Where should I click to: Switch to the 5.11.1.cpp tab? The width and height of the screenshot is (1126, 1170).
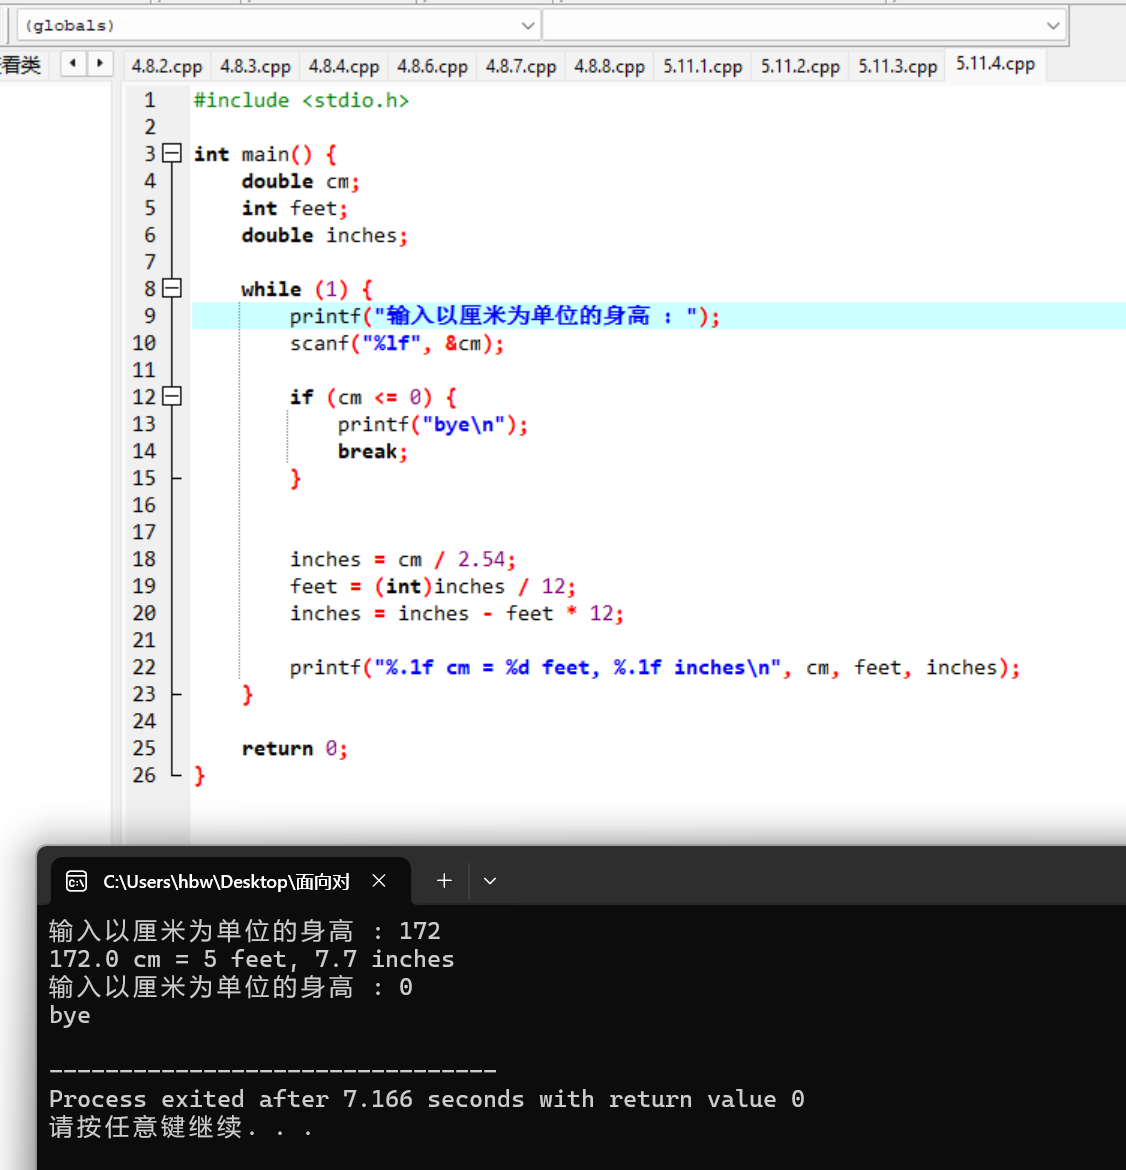(x=702, y=66)
